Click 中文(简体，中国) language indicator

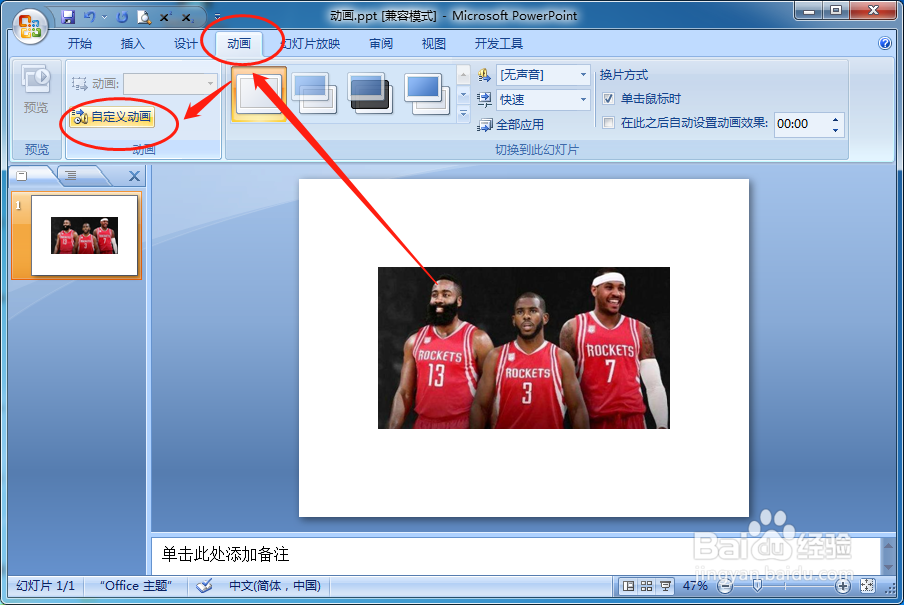click(275, 586)
